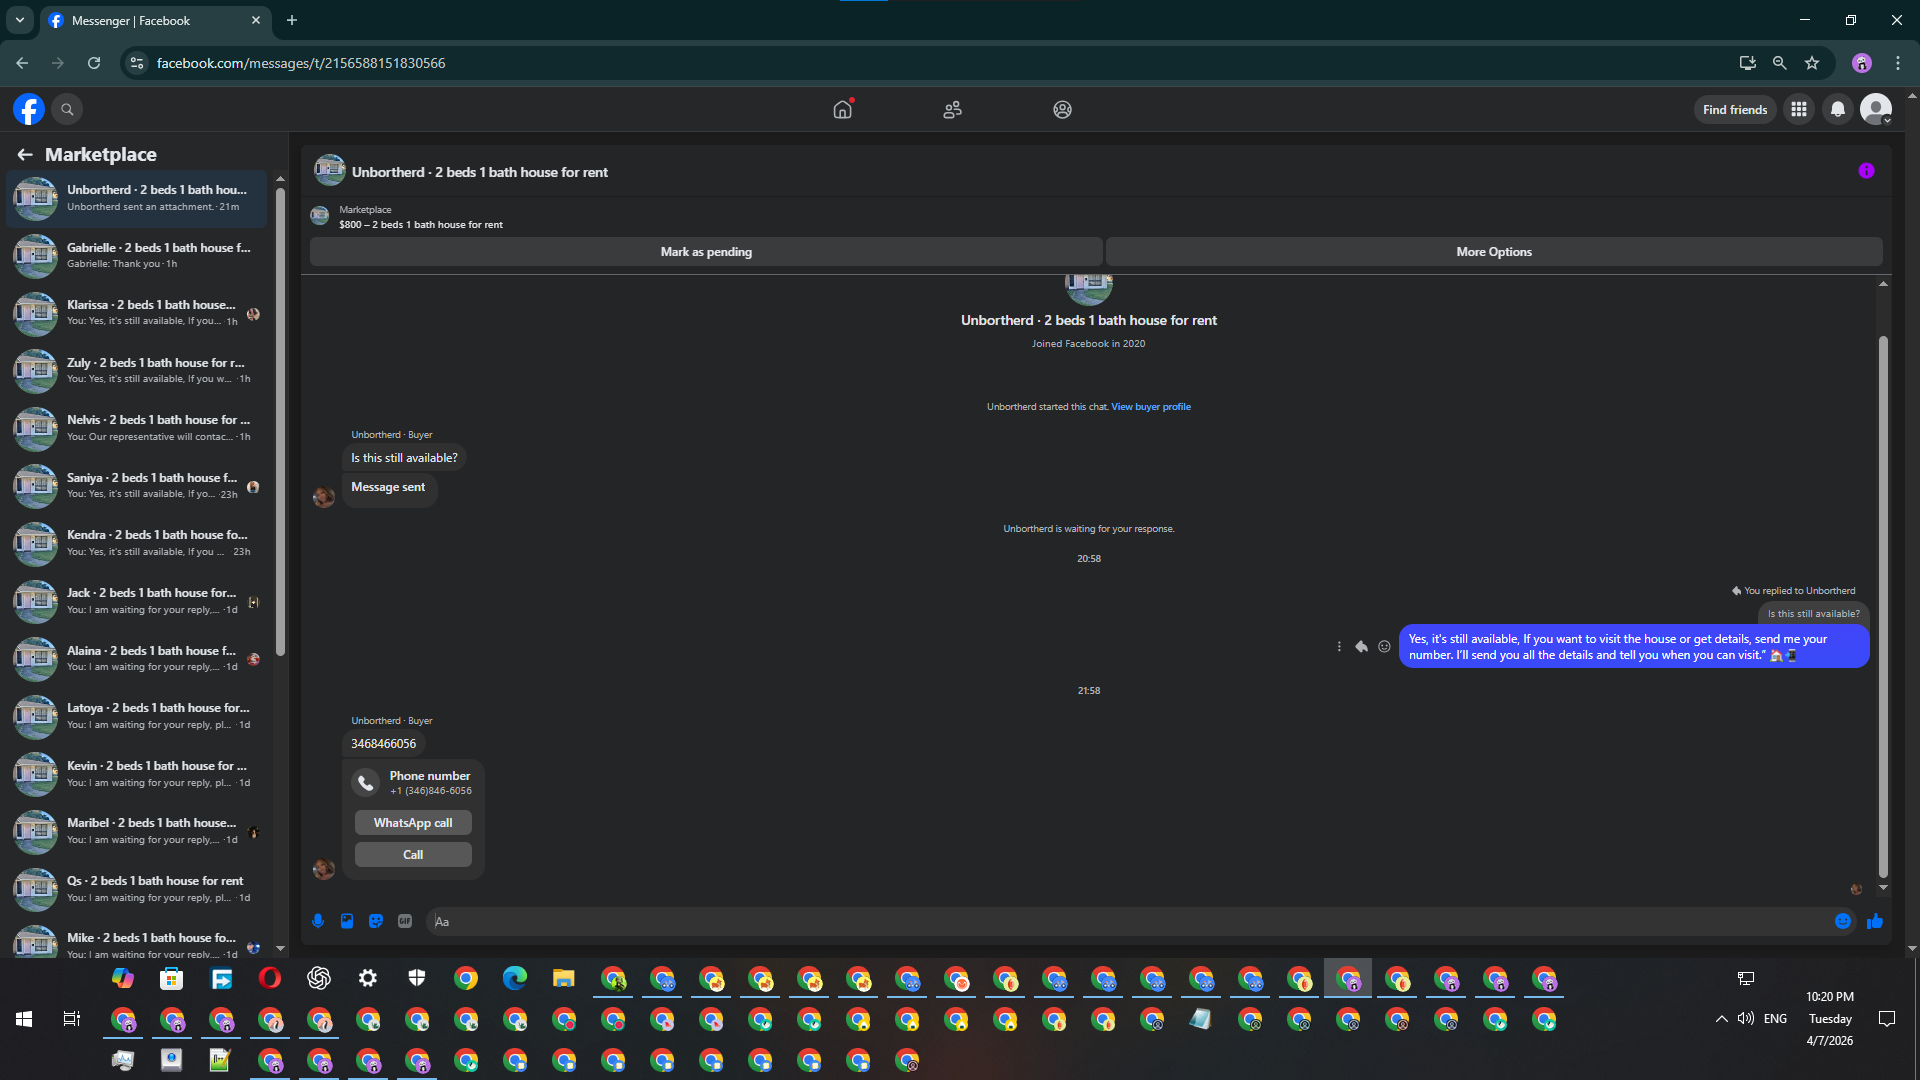Click the reply arrow beside the blue message
Viewport: 1920px width, 1080px height.
pyautogui.click(x=1361, y=646)
